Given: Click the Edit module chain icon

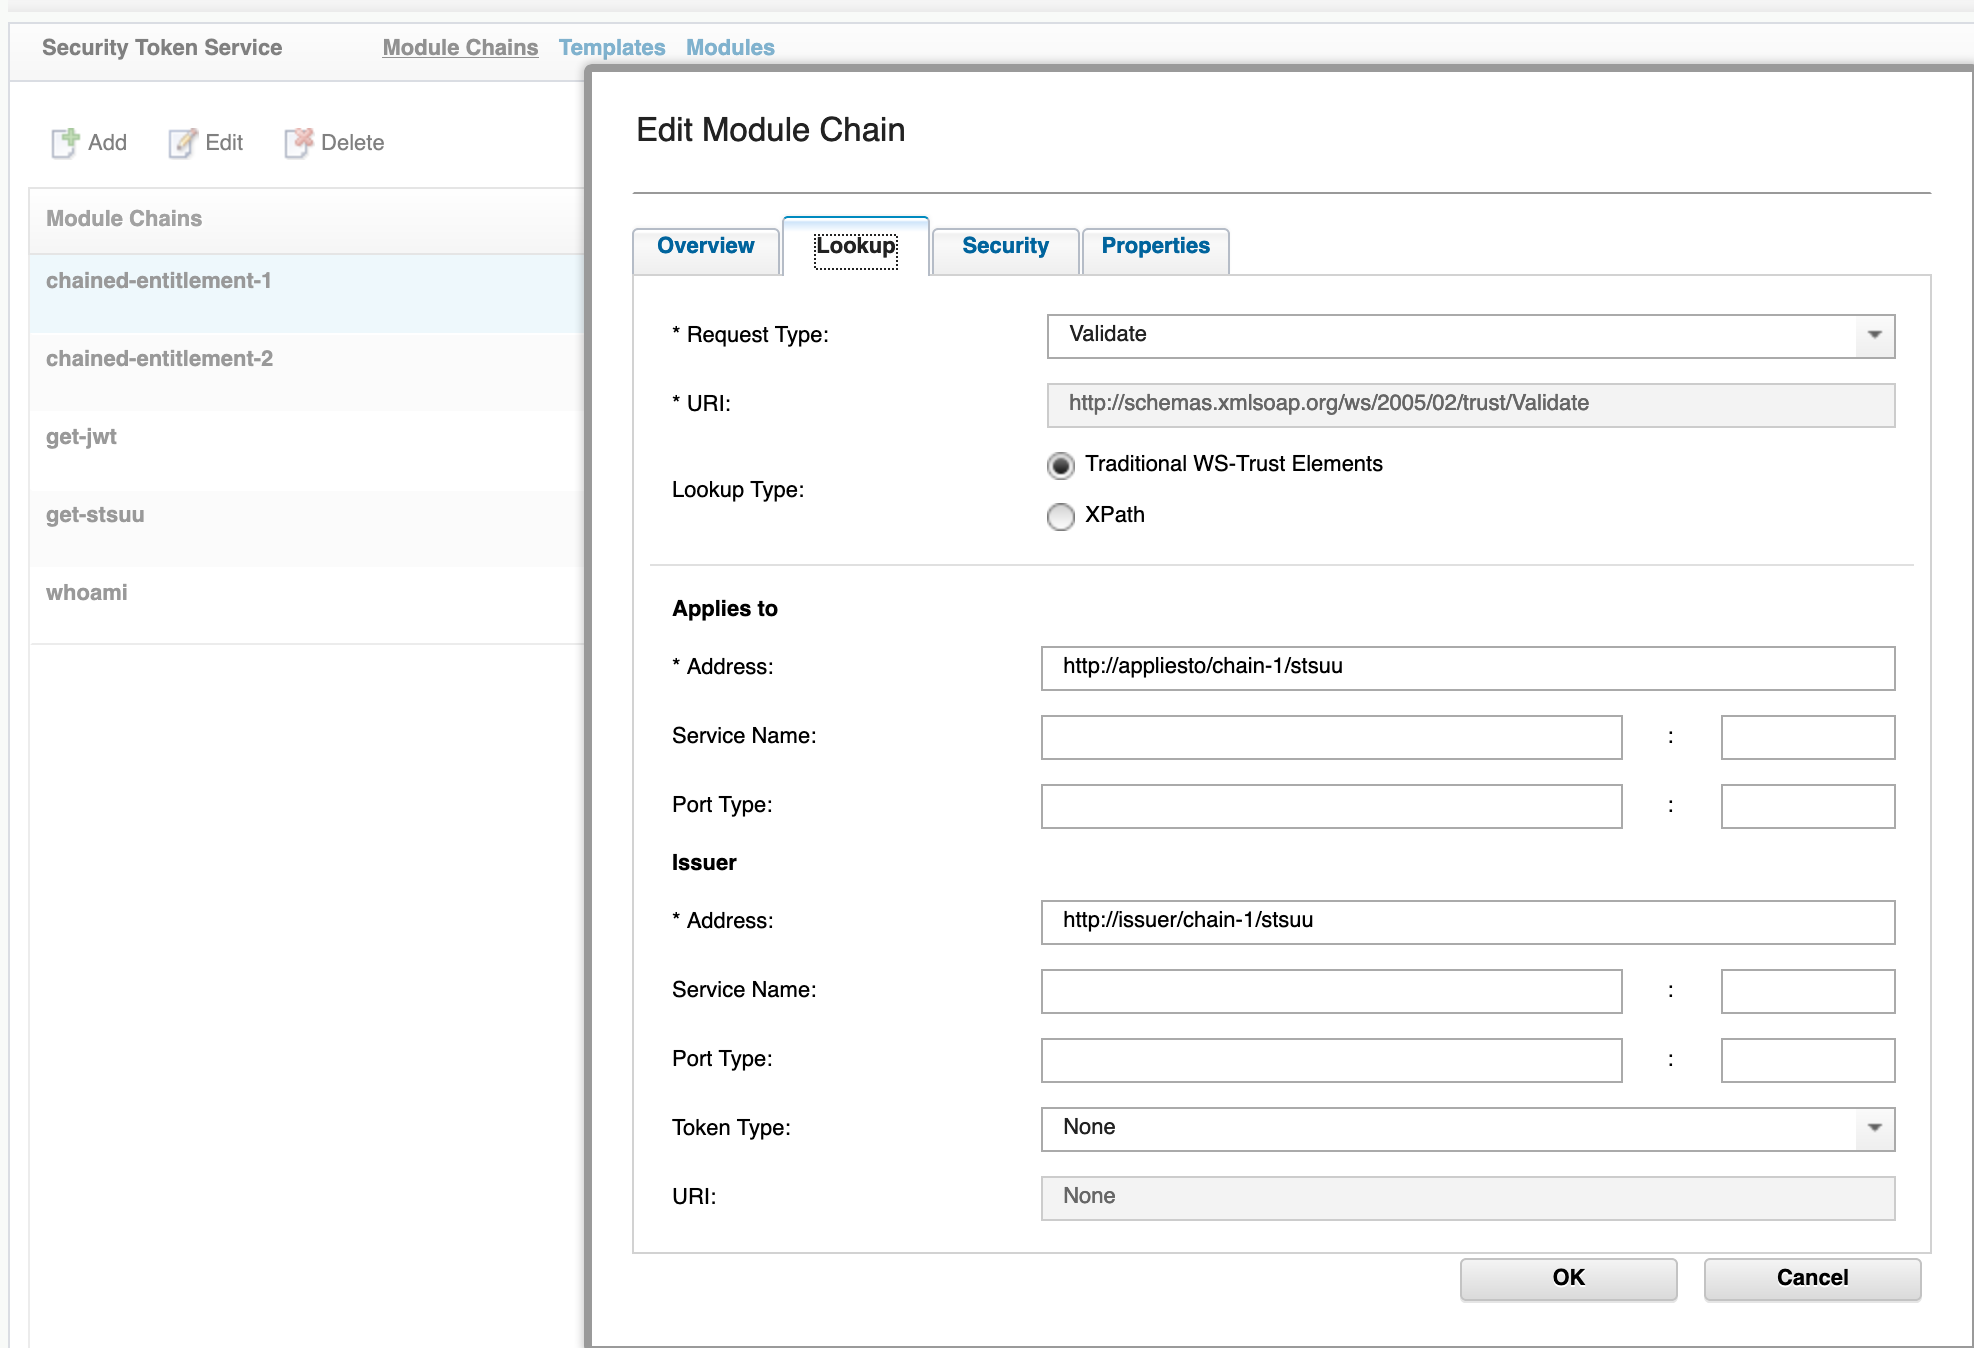Looking at the screenshot, I should 182,143.
